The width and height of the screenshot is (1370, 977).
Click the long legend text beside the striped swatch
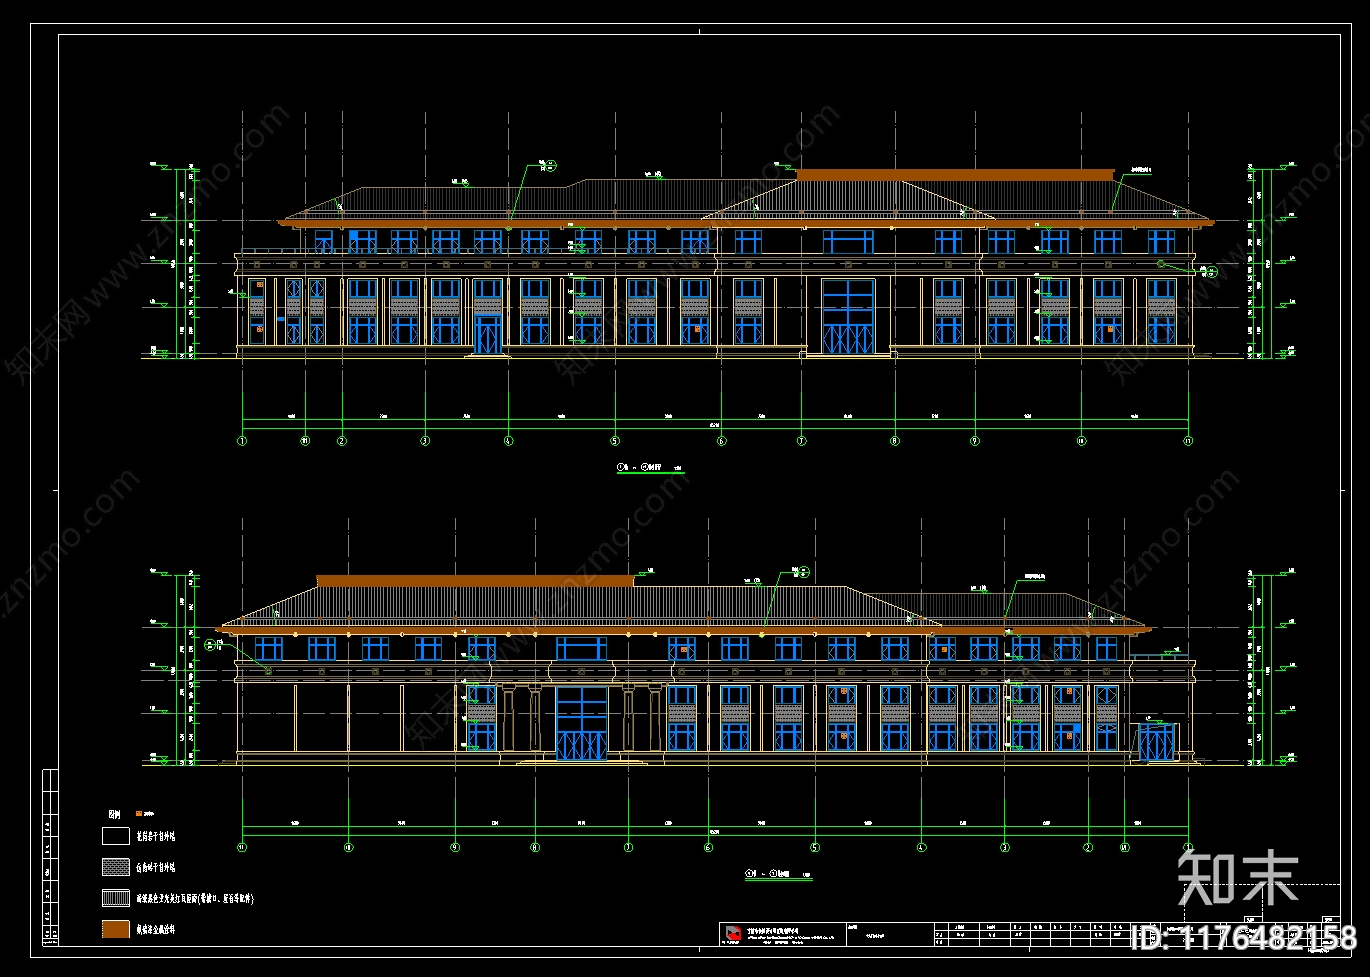pos(195,899)
